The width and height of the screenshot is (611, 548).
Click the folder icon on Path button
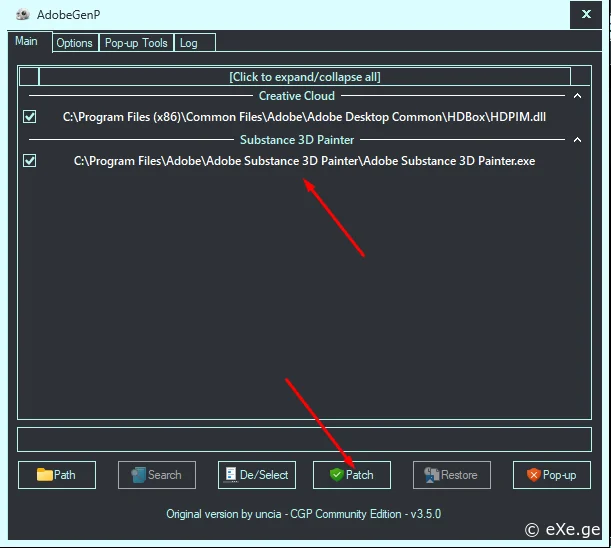pos(44,475)
